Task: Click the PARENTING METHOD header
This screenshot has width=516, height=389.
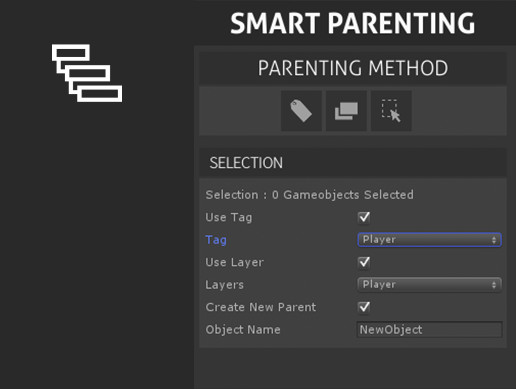Action: point(353,68)
